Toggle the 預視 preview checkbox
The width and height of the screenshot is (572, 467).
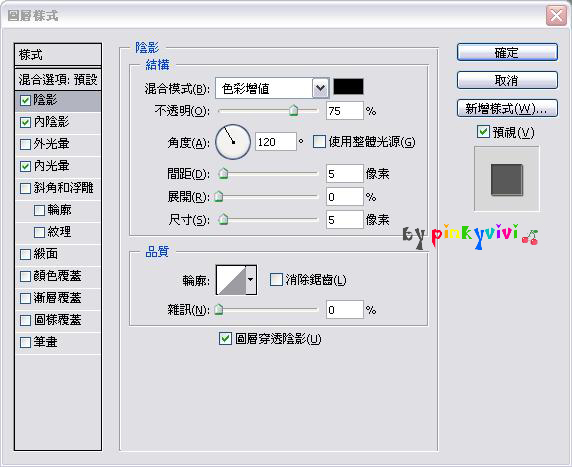(483, 131)
